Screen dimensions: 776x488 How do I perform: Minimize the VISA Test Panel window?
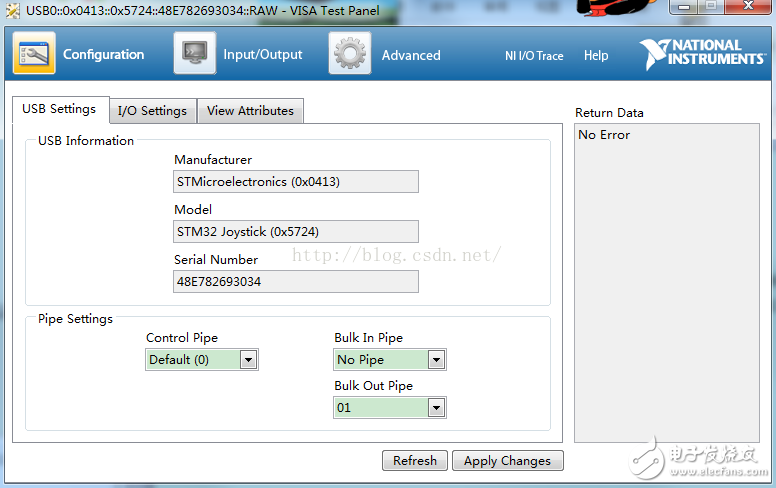click(x=684, y=7)
